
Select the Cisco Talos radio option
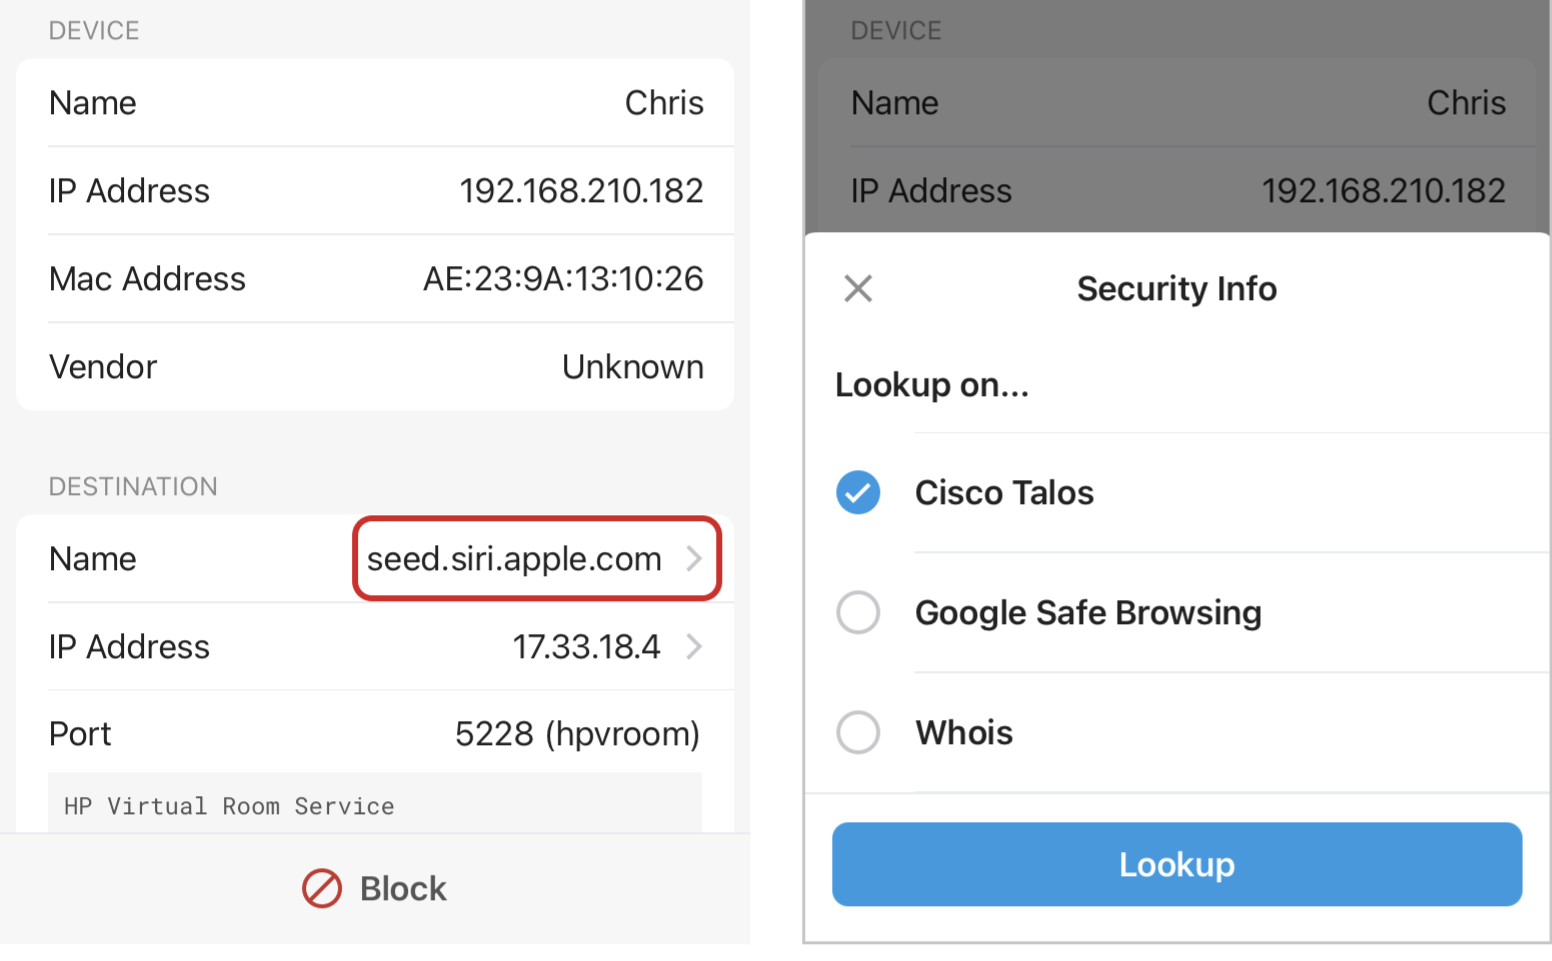coord(858,492)
